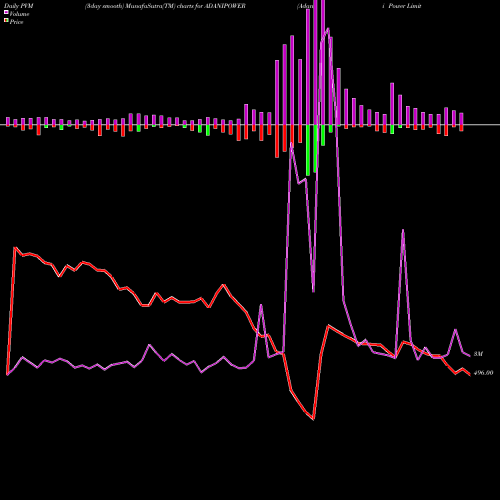Click the 'Daily PVM' title text
This screenshot has height=500, width=500.
click(19, 6)
